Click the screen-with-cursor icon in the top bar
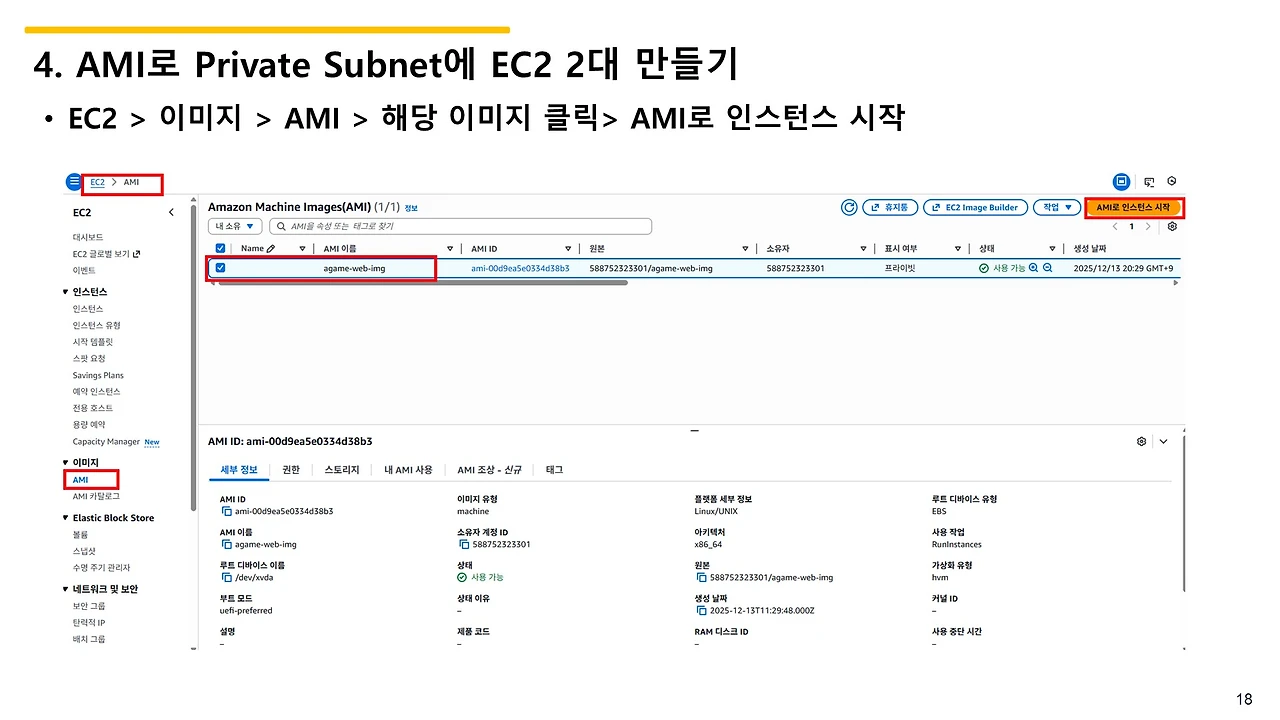 tap(1149, 182)
